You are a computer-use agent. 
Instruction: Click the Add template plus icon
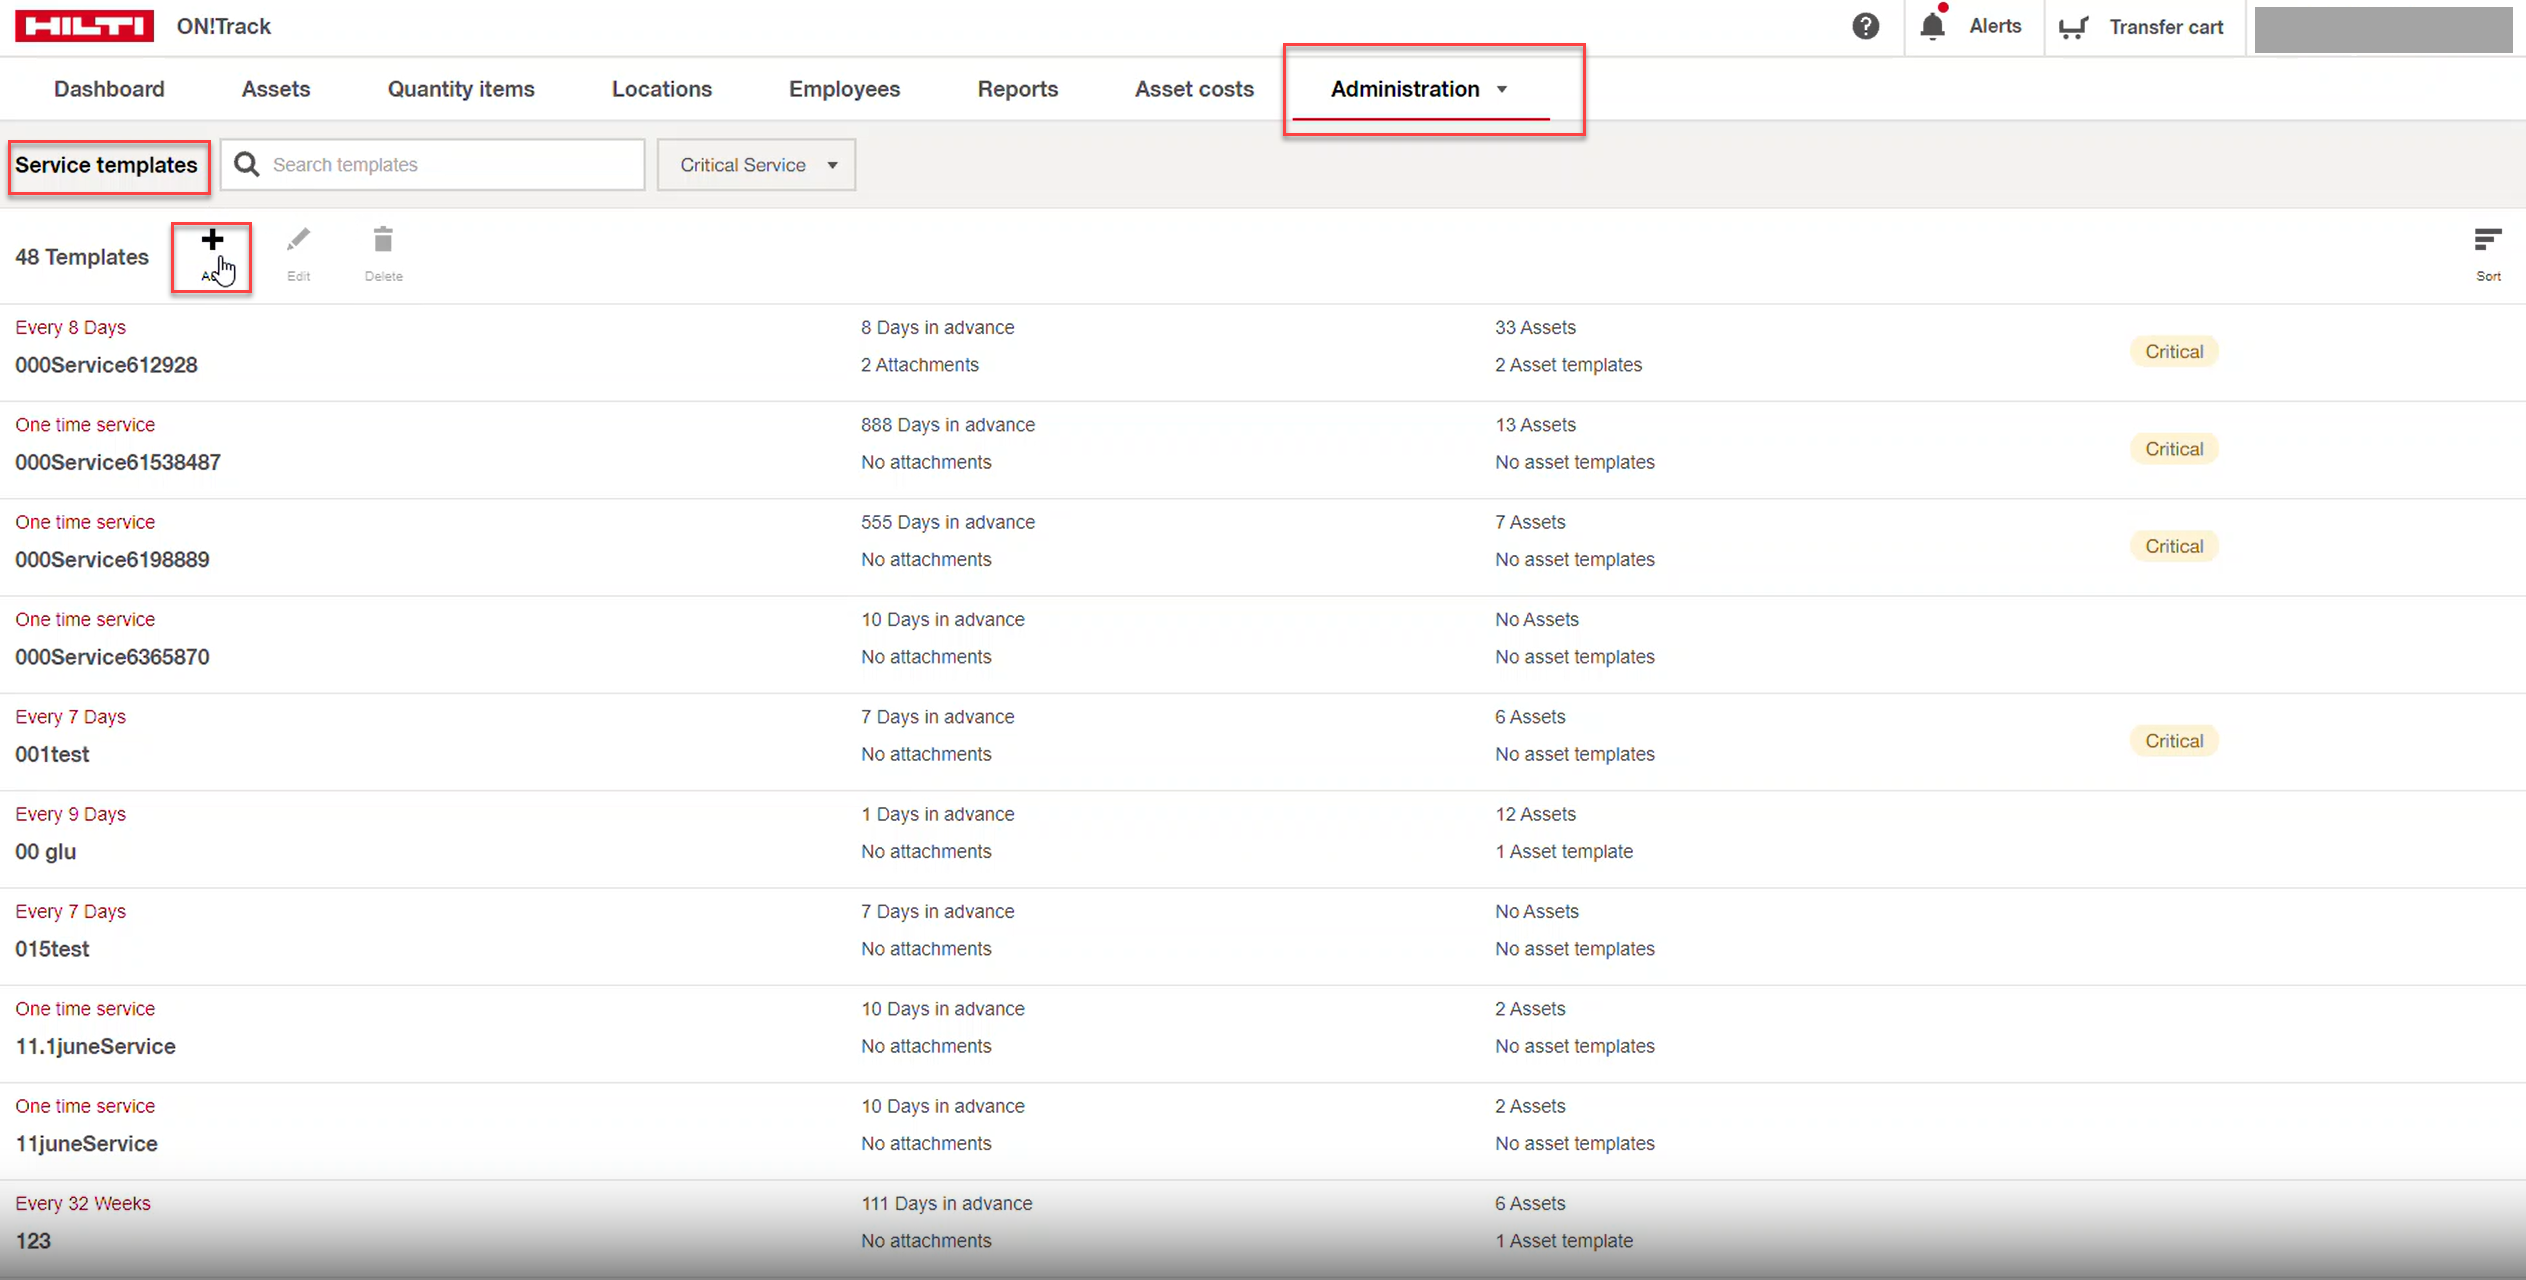[x=211, y=241]
